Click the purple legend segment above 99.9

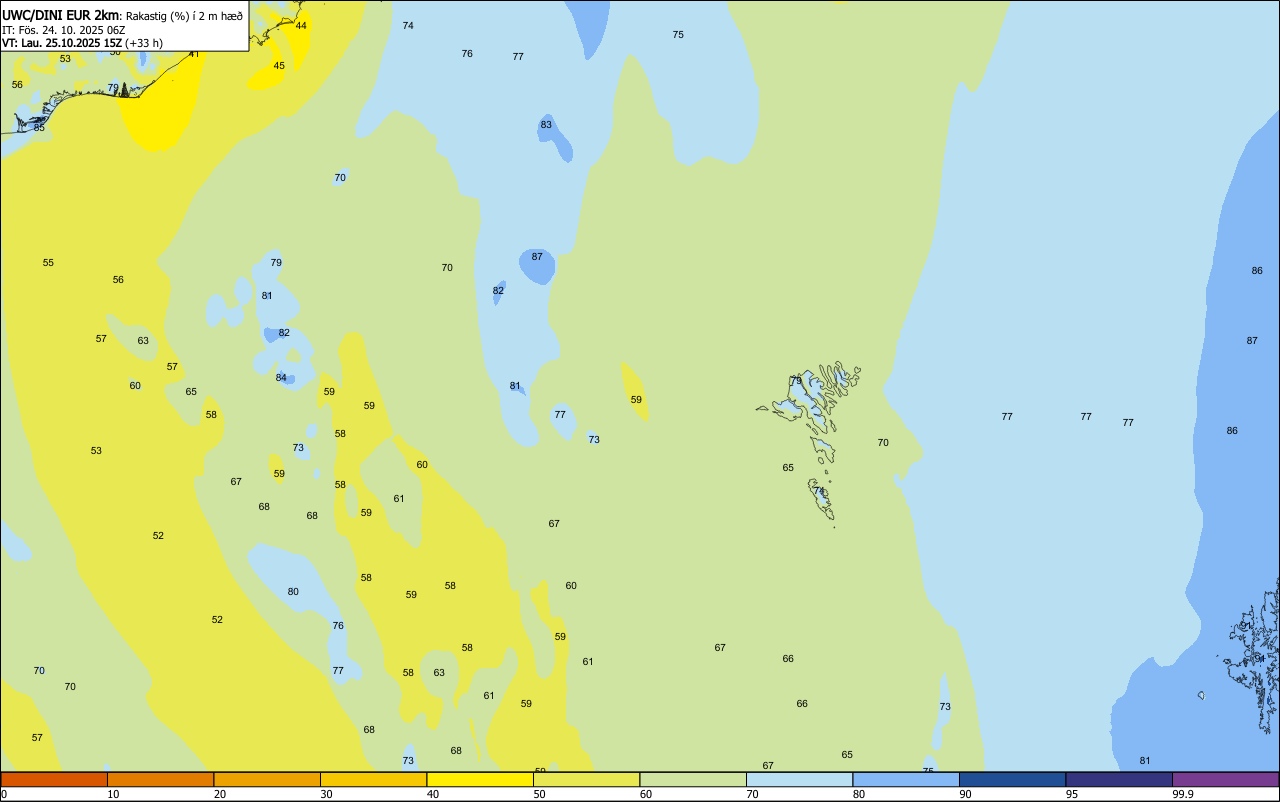click(x=1225, y=779)
